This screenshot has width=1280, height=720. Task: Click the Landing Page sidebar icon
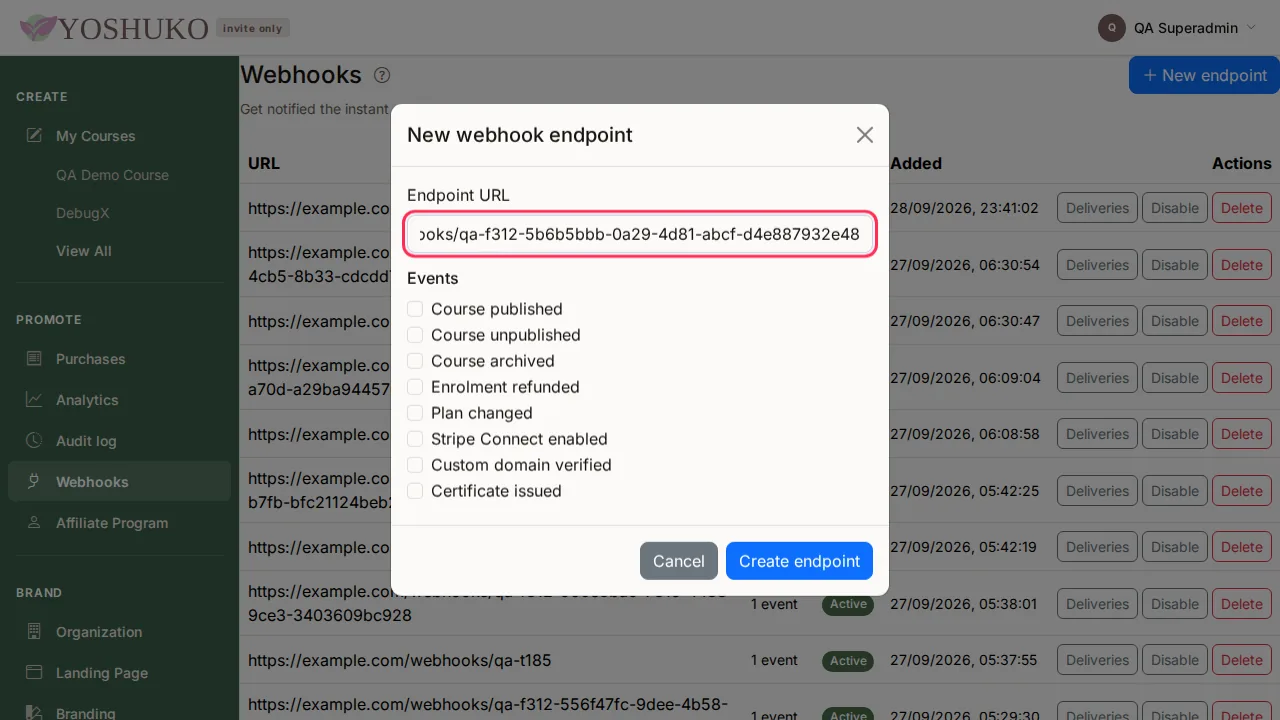pyautogui.click(x=34, y=672)
